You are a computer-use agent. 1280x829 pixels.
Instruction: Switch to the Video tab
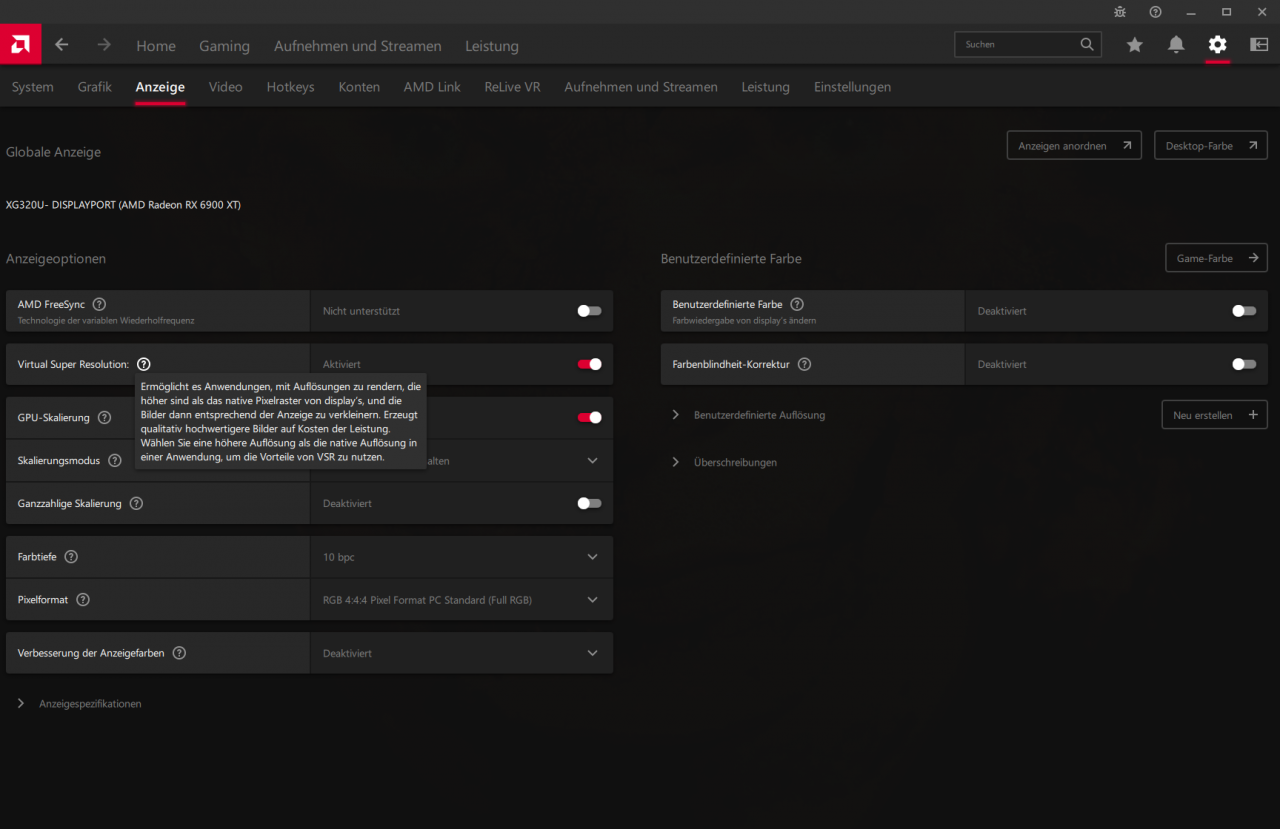click(x=226, y=87)
